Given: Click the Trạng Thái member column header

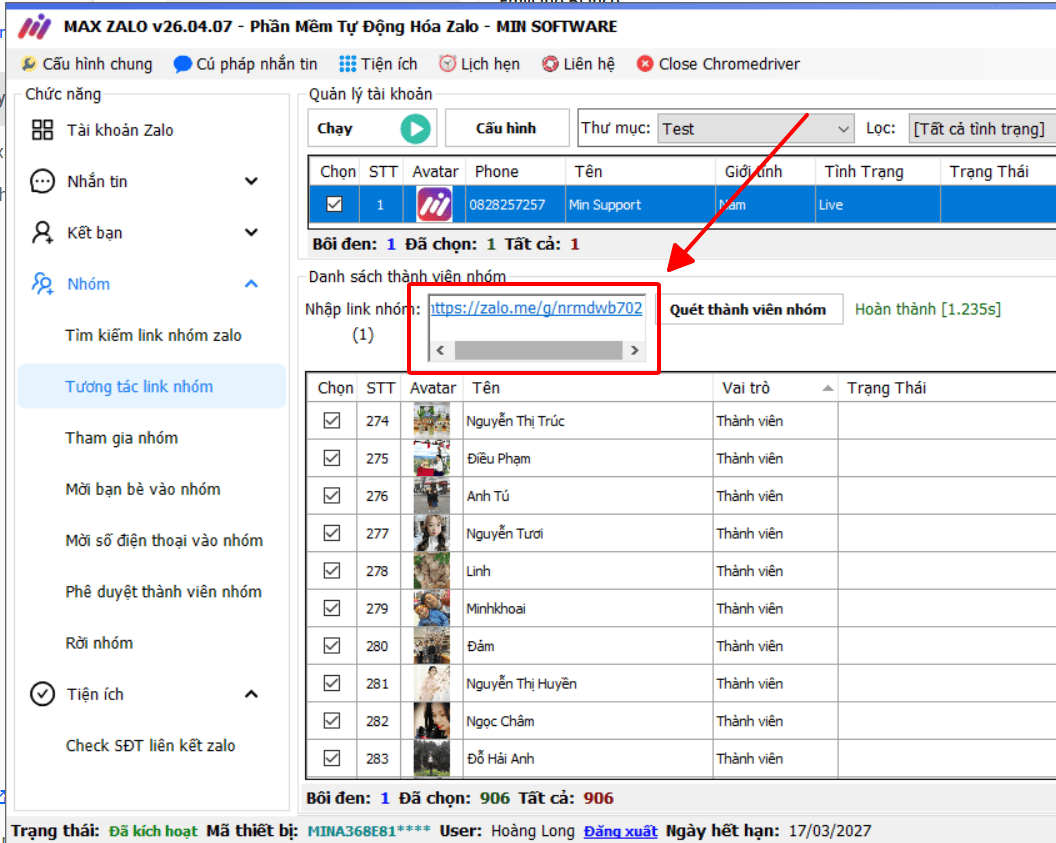Looking at the screenshot, I should point(947,389).
